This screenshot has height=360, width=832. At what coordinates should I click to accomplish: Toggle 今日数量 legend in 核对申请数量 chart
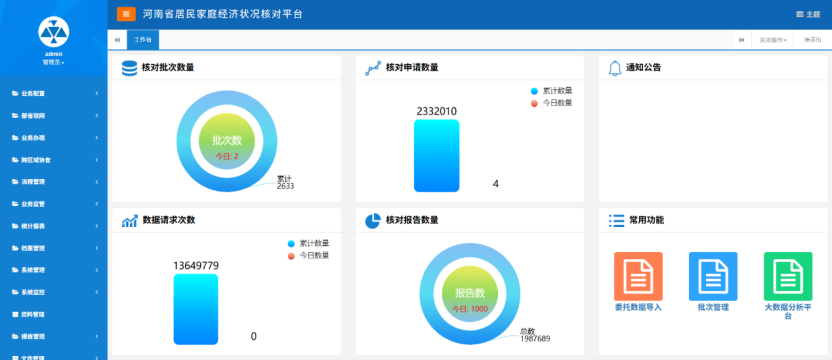552,103
